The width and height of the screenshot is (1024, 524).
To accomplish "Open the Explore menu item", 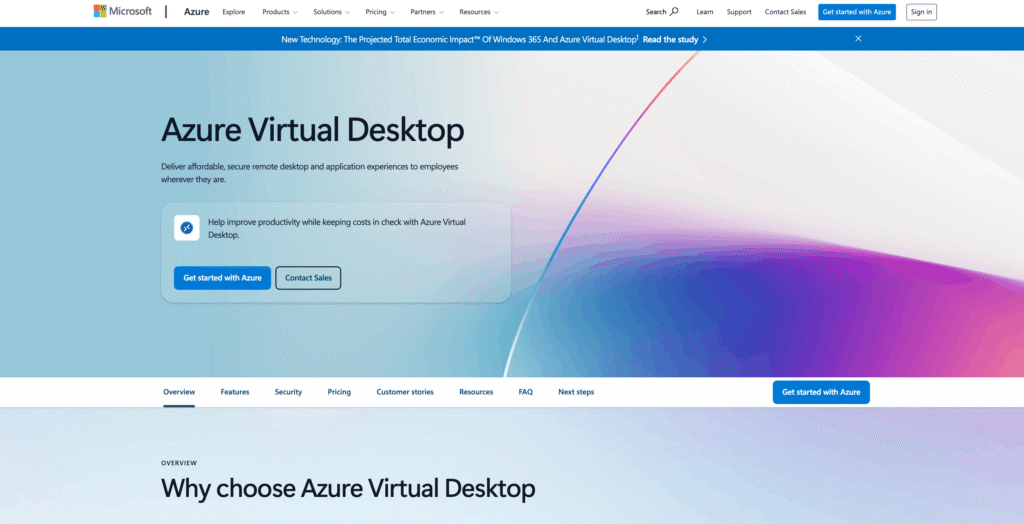I will (x=233, y=12).
